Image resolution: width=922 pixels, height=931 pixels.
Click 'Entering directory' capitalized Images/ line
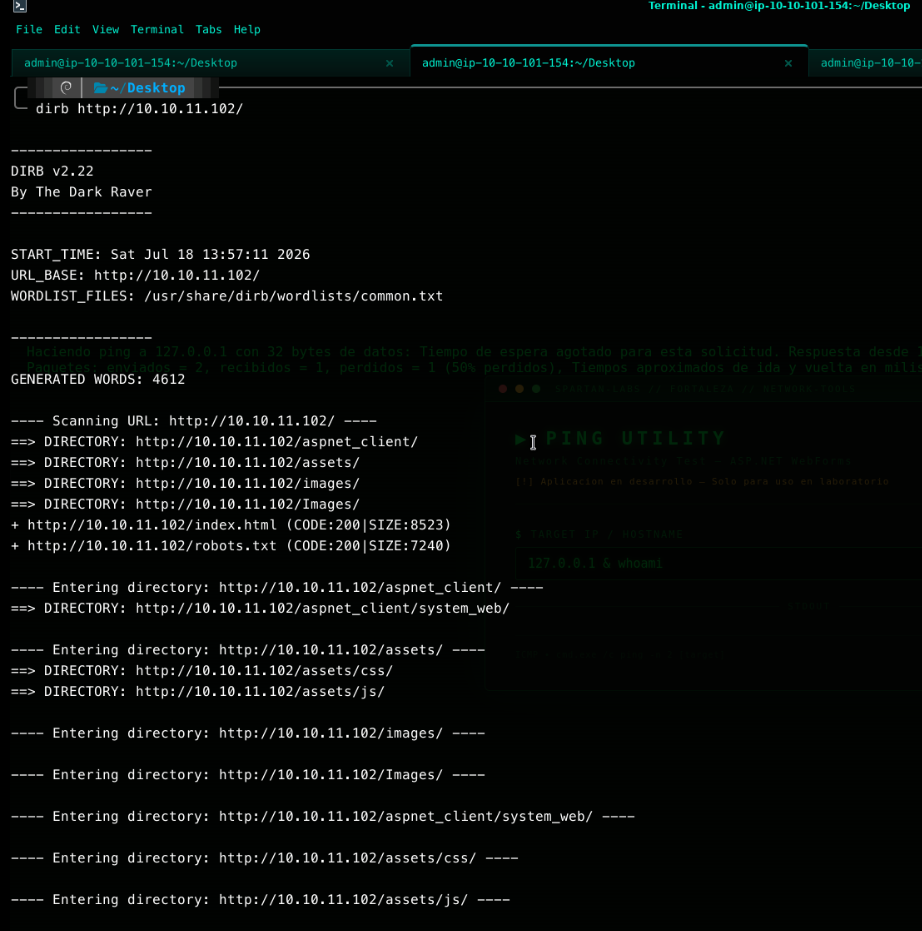point(248,775)
